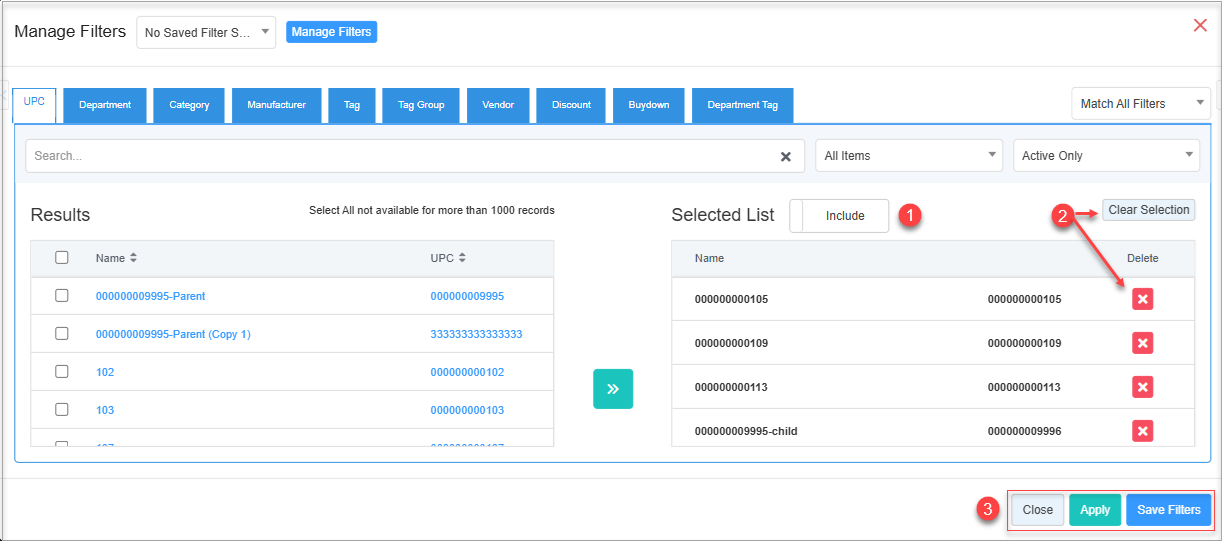Click the Clear Selection button

point(1148,210)
